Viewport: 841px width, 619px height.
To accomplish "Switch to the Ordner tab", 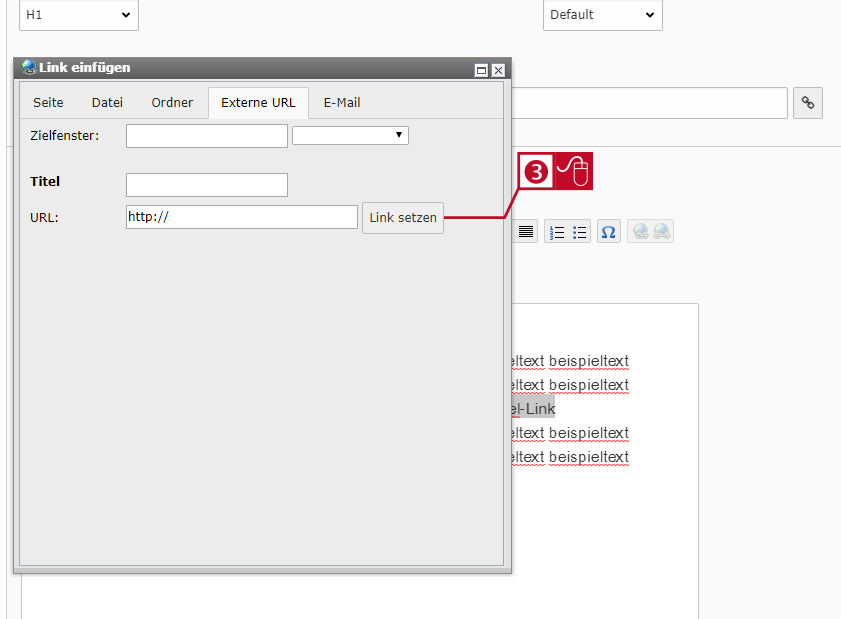I will 172,102.
